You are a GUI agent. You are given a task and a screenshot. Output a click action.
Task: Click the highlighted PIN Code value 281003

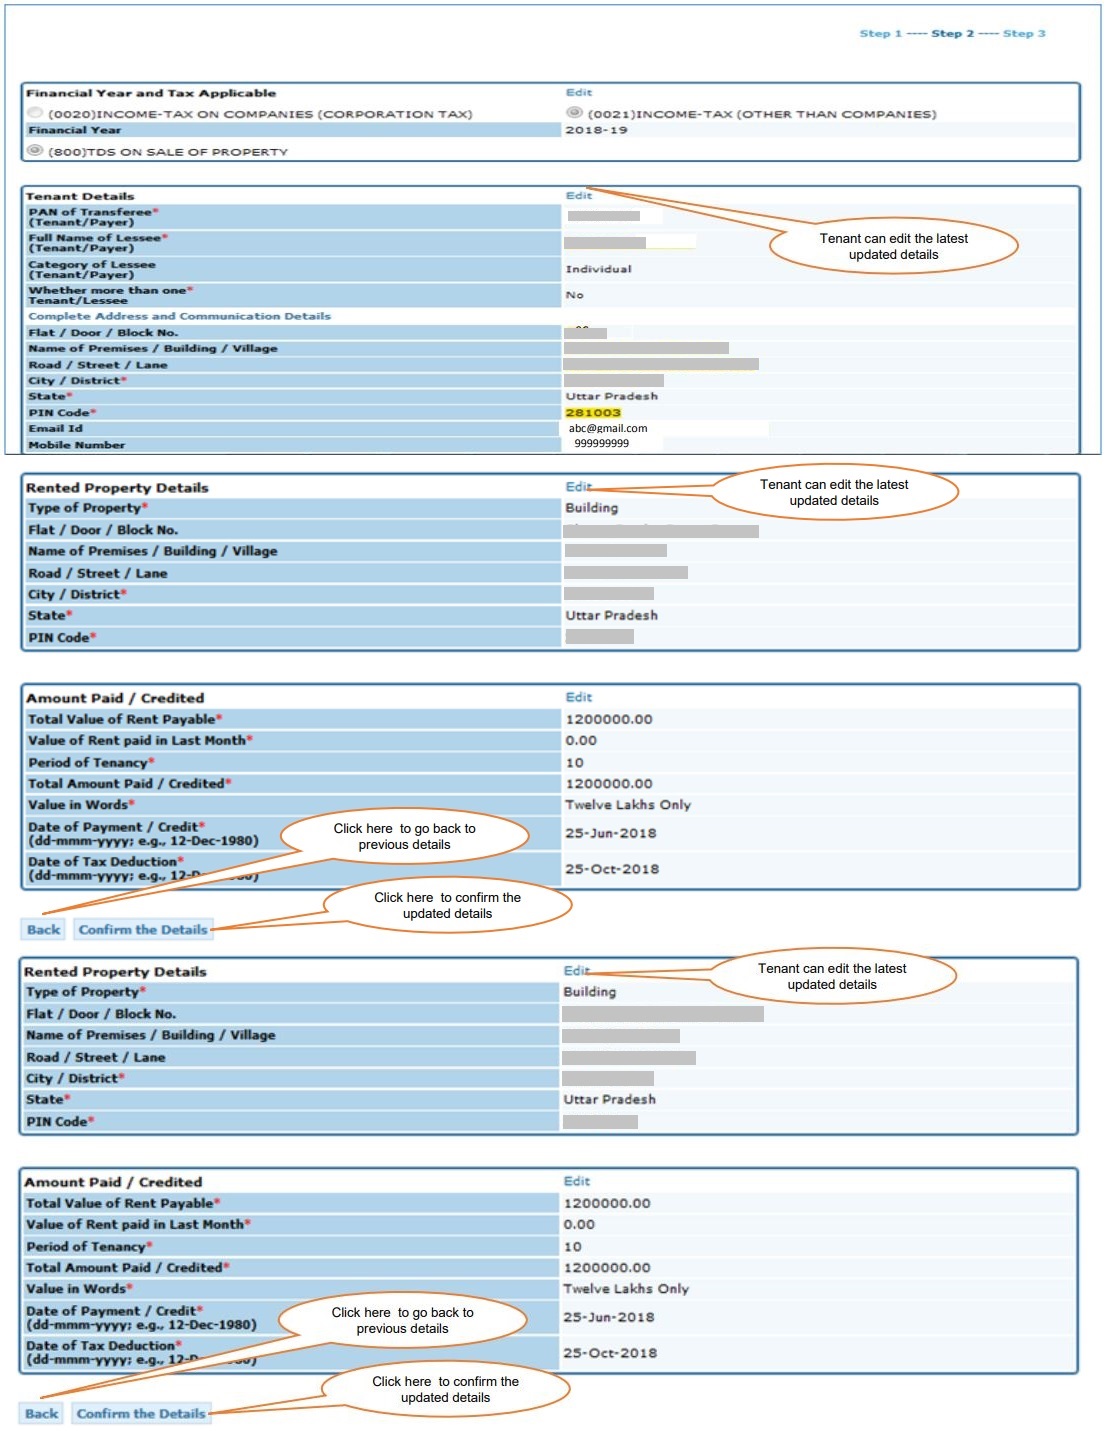(x=590, y=412)
